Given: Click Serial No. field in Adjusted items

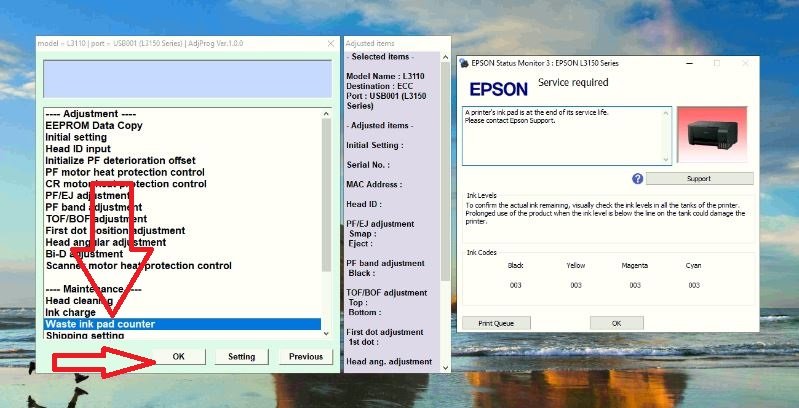Looking at the screenshot, I should pos(368,165).
